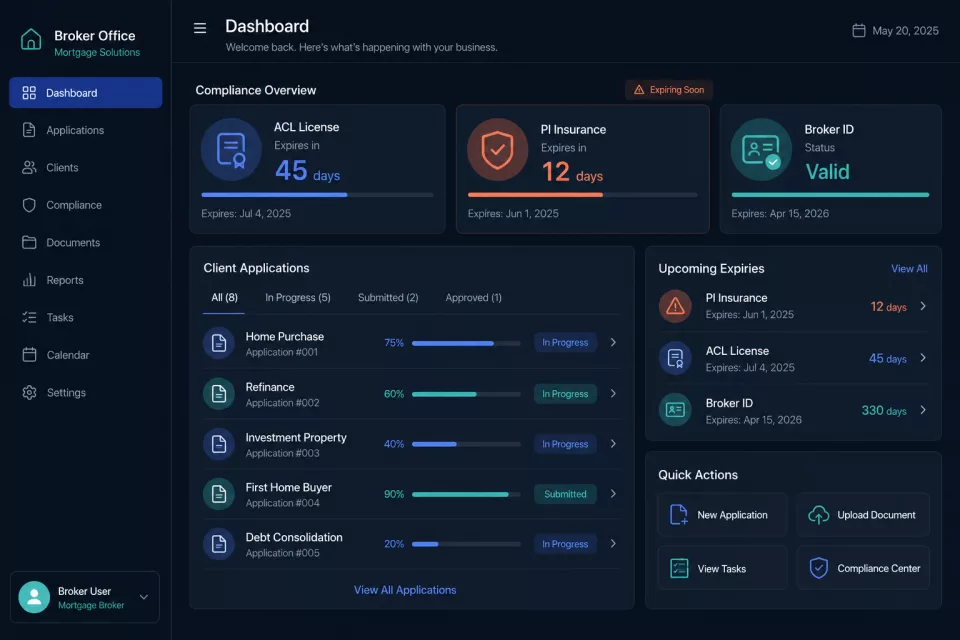Click the "330 days" value for Broker ID

click(883, 410)
